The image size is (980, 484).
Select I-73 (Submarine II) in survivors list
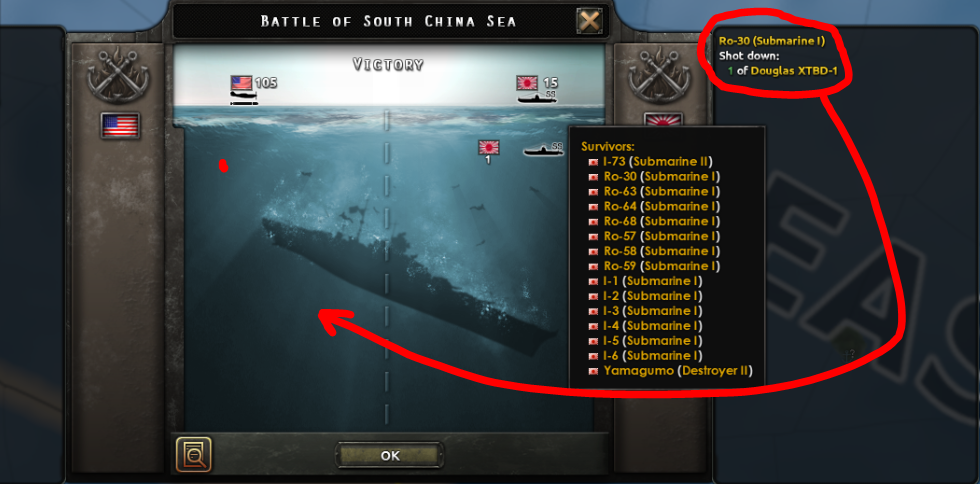(651, 161)
